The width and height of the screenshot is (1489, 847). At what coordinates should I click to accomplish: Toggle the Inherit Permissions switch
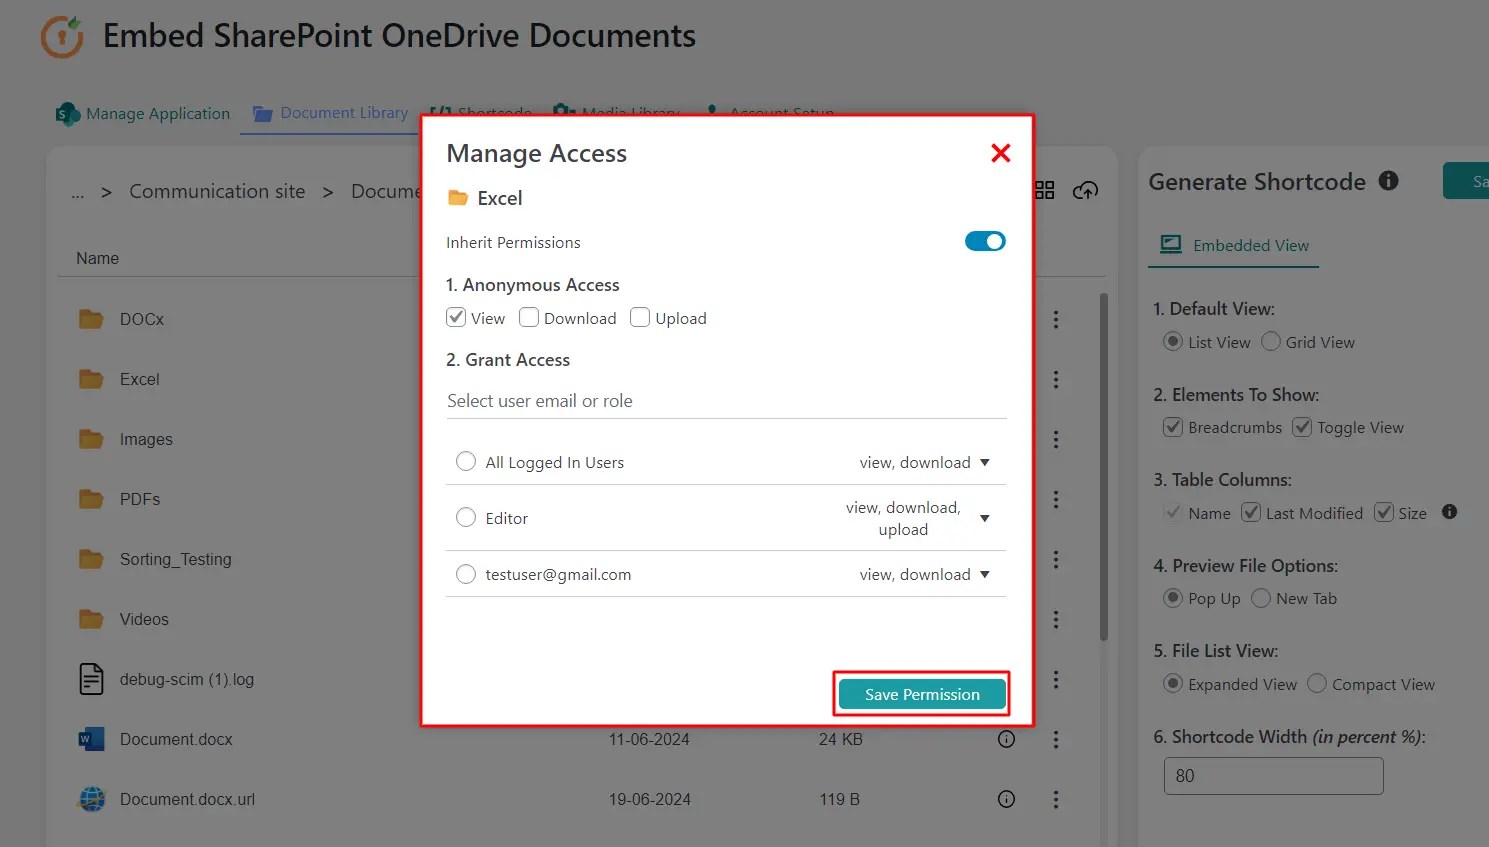coord(985,241)
